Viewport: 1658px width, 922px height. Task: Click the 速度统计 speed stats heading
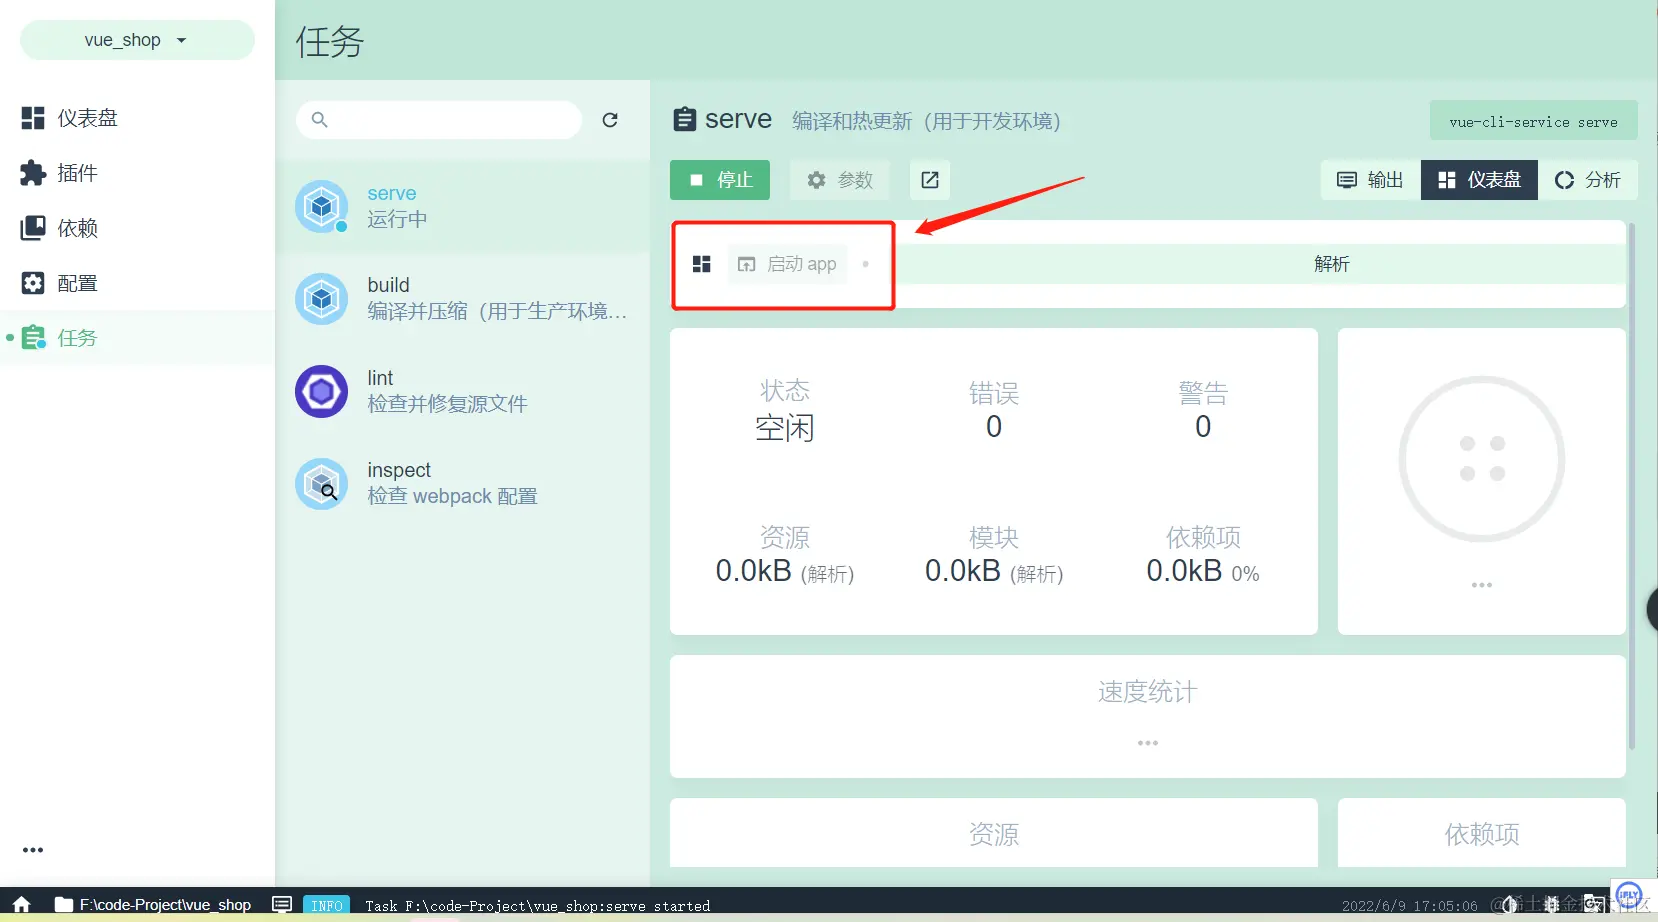(1148, 692)
